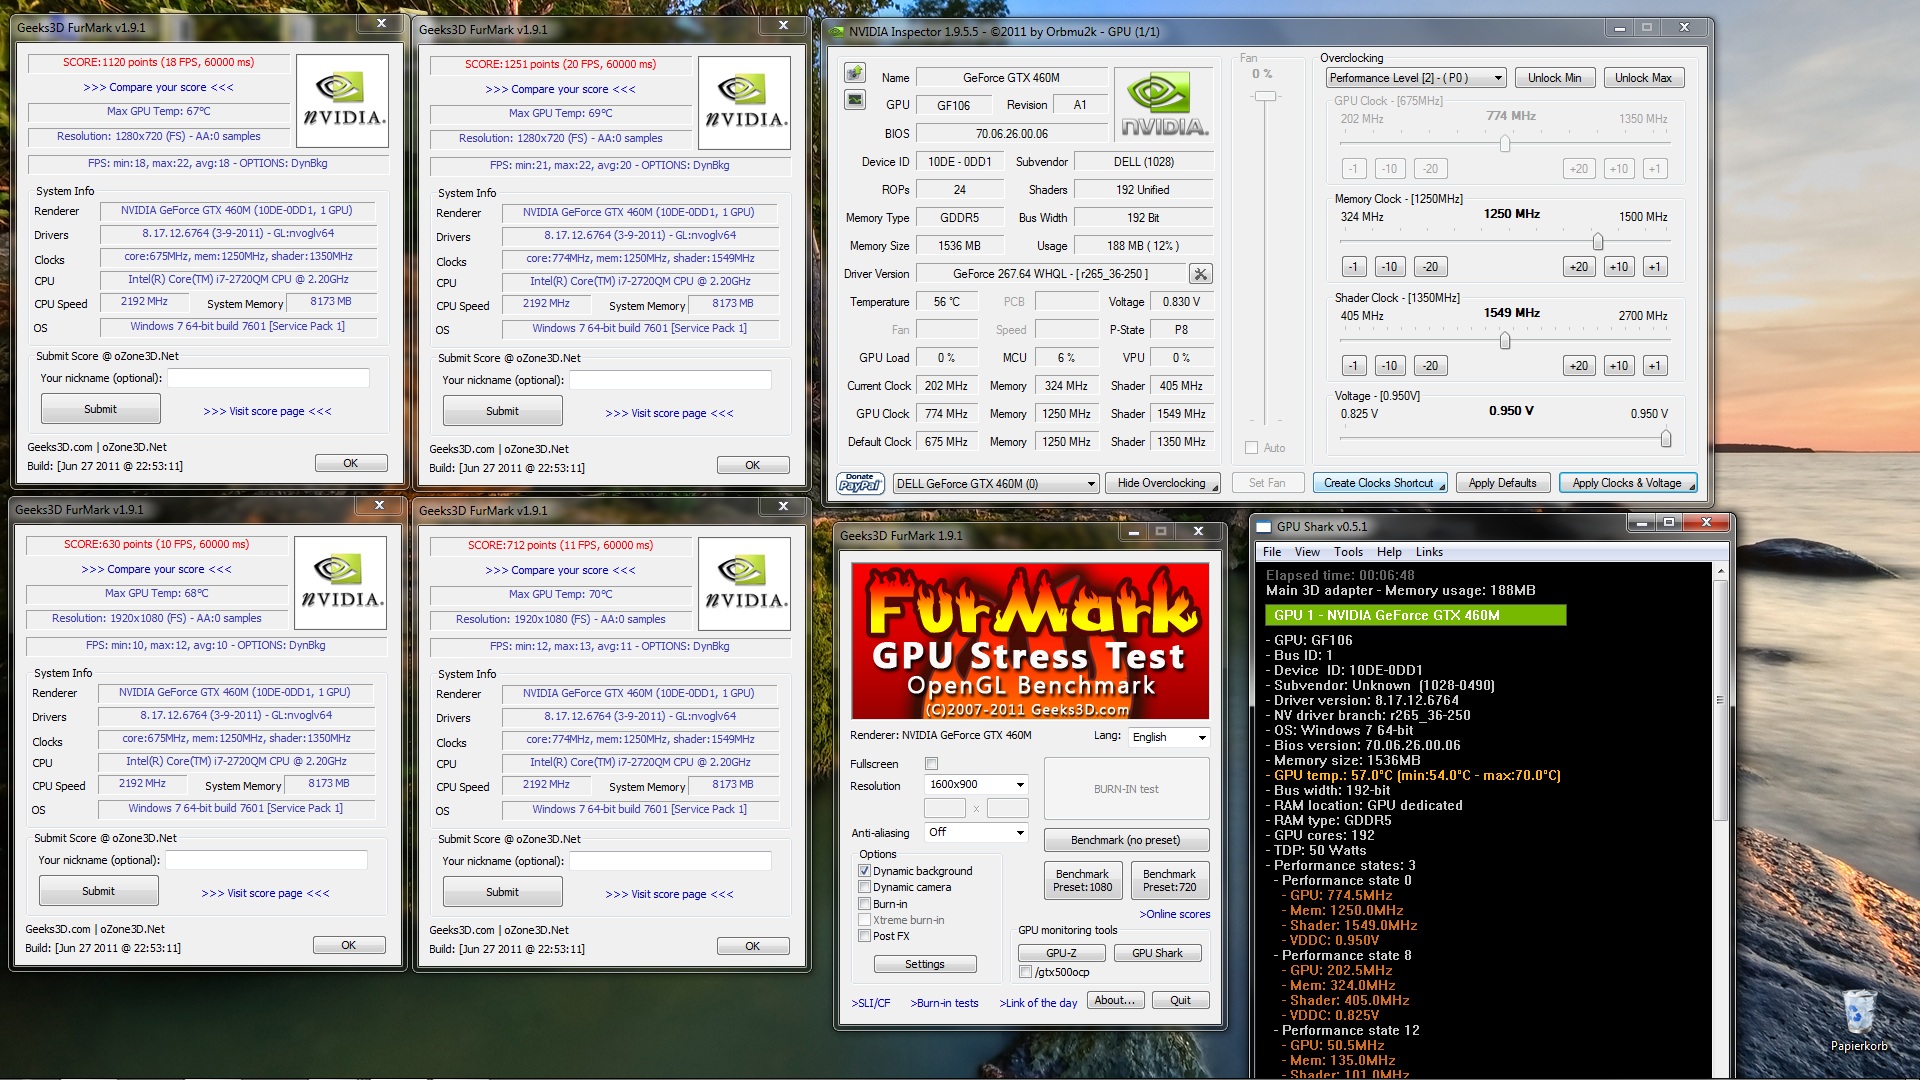Click the Quit button in FurMark
1920x1080 pixels.
tap(1181, 1000)
